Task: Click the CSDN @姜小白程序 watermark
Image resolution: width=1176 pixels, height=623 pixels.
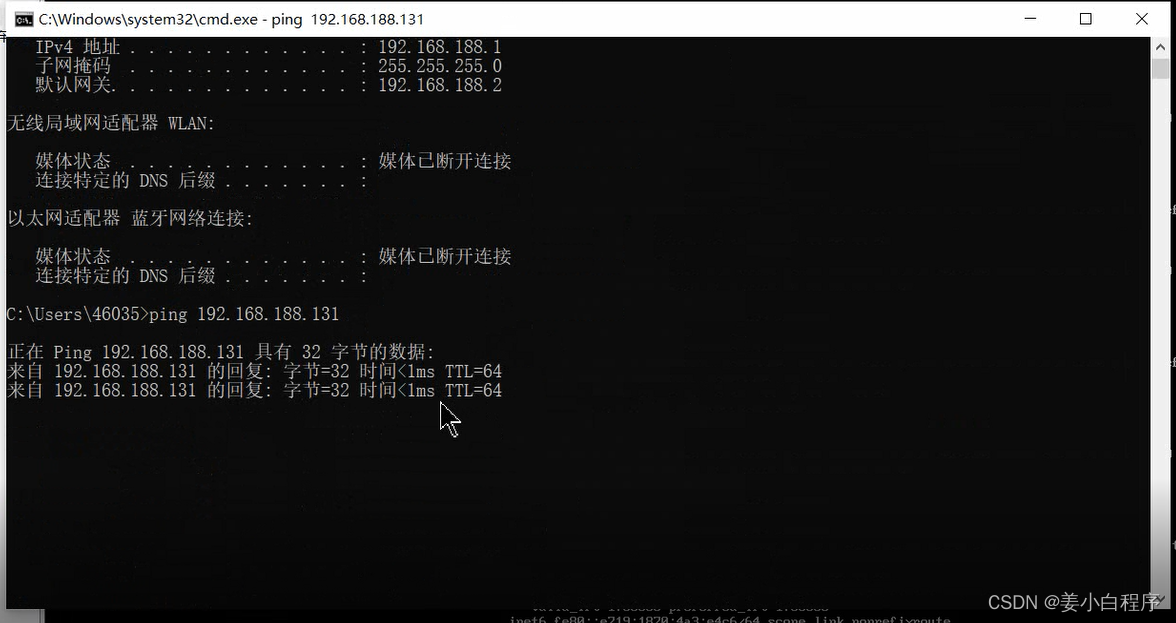Action: click(x=1074, y=602)
